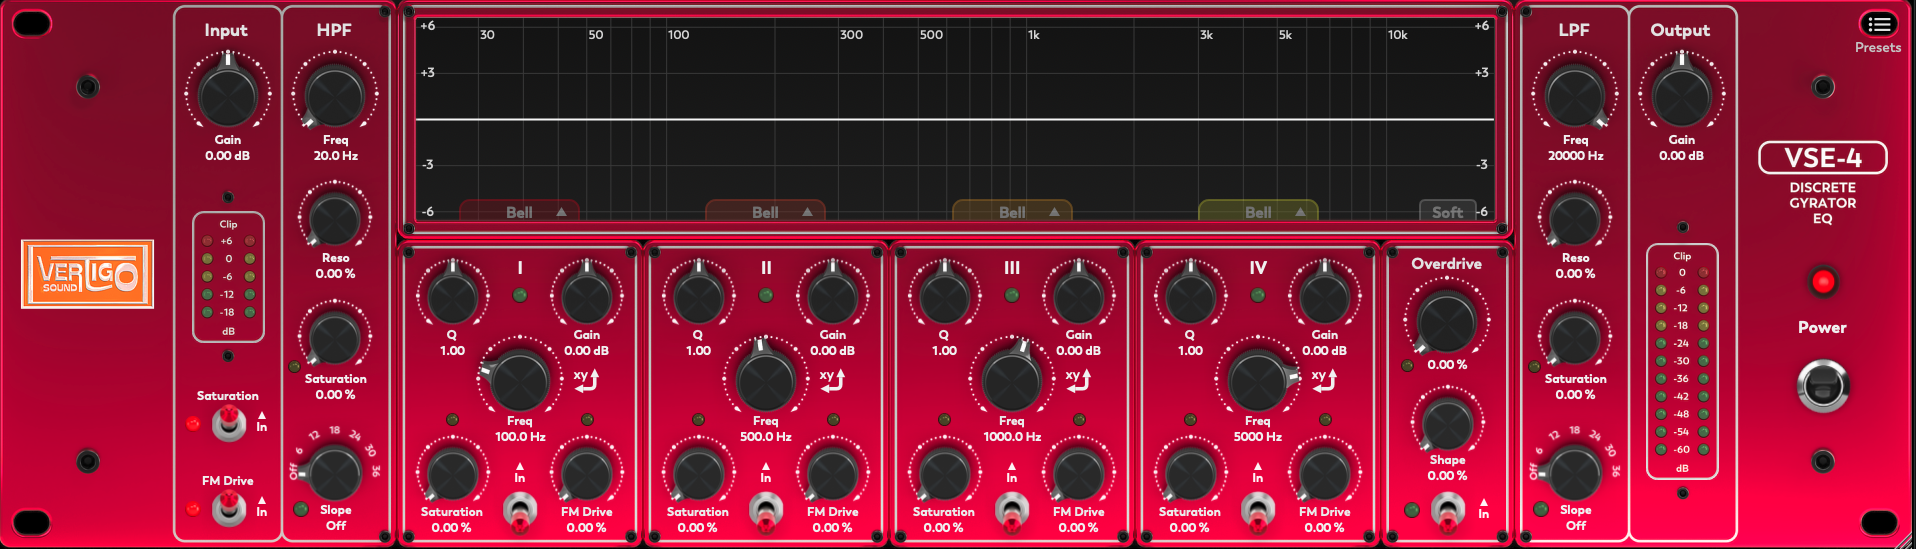Viewport: 1916px width, 549px height.
Task: Click the band IV Gain knob
Action: [1324, 296]
